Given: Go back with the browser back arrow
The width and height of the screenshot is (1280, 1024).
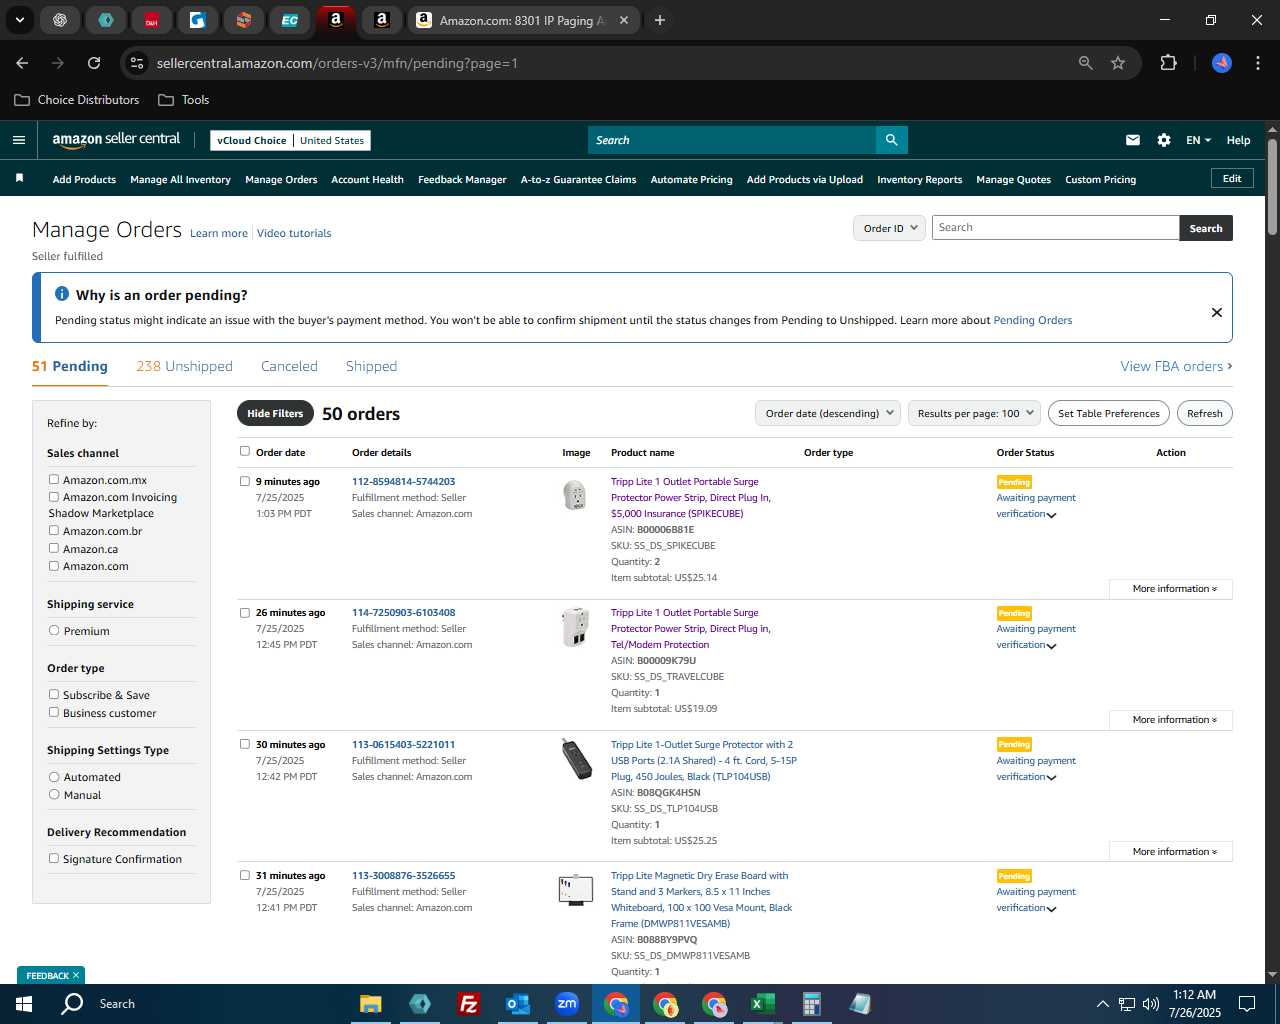Looking at the screenshot, I should (x=22, y=63).
